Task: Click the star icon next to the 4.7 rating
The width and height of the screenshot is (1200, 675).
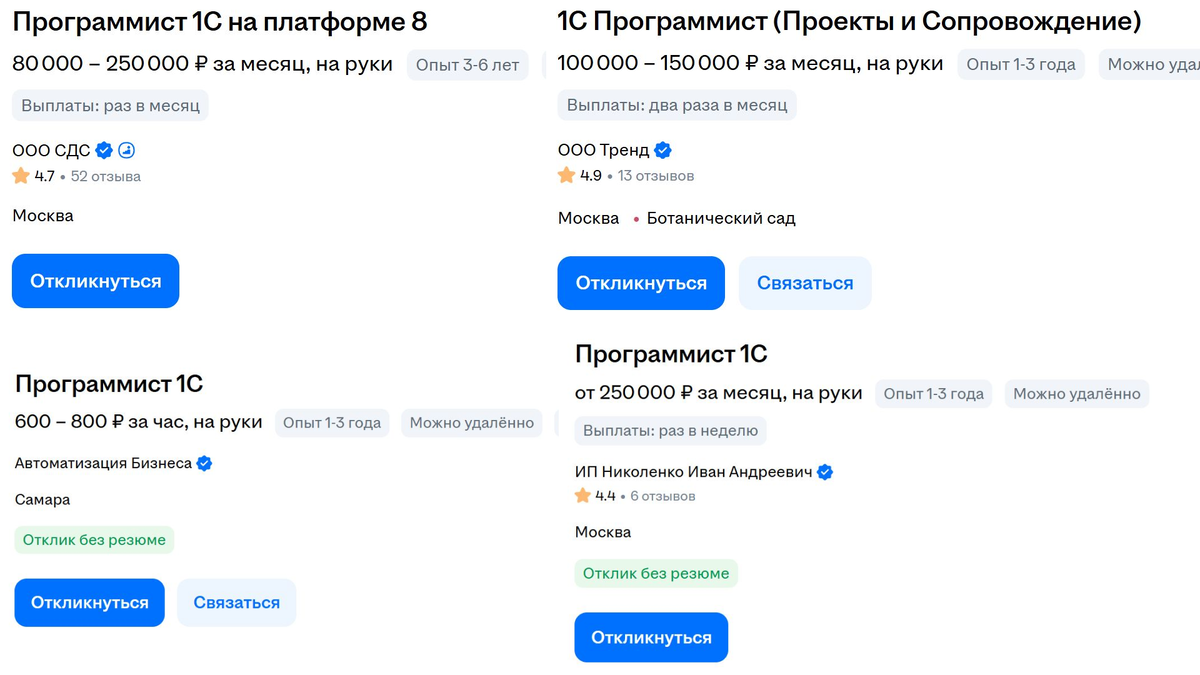Action: click(x=20, y=176)
